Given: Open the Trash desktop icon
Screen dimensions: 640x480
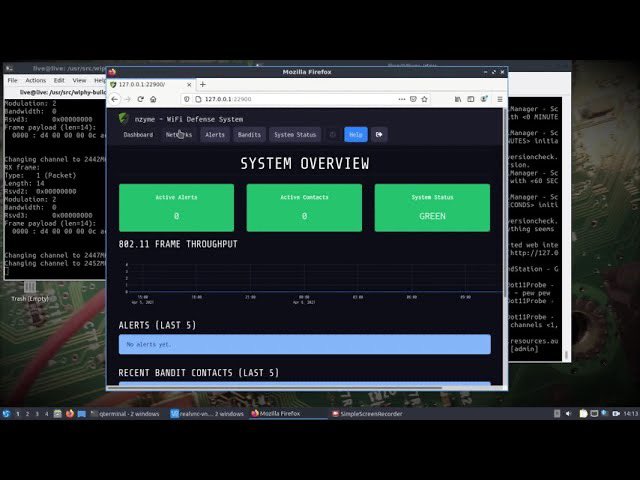Looking at the screenshot, I should (30, 291).
